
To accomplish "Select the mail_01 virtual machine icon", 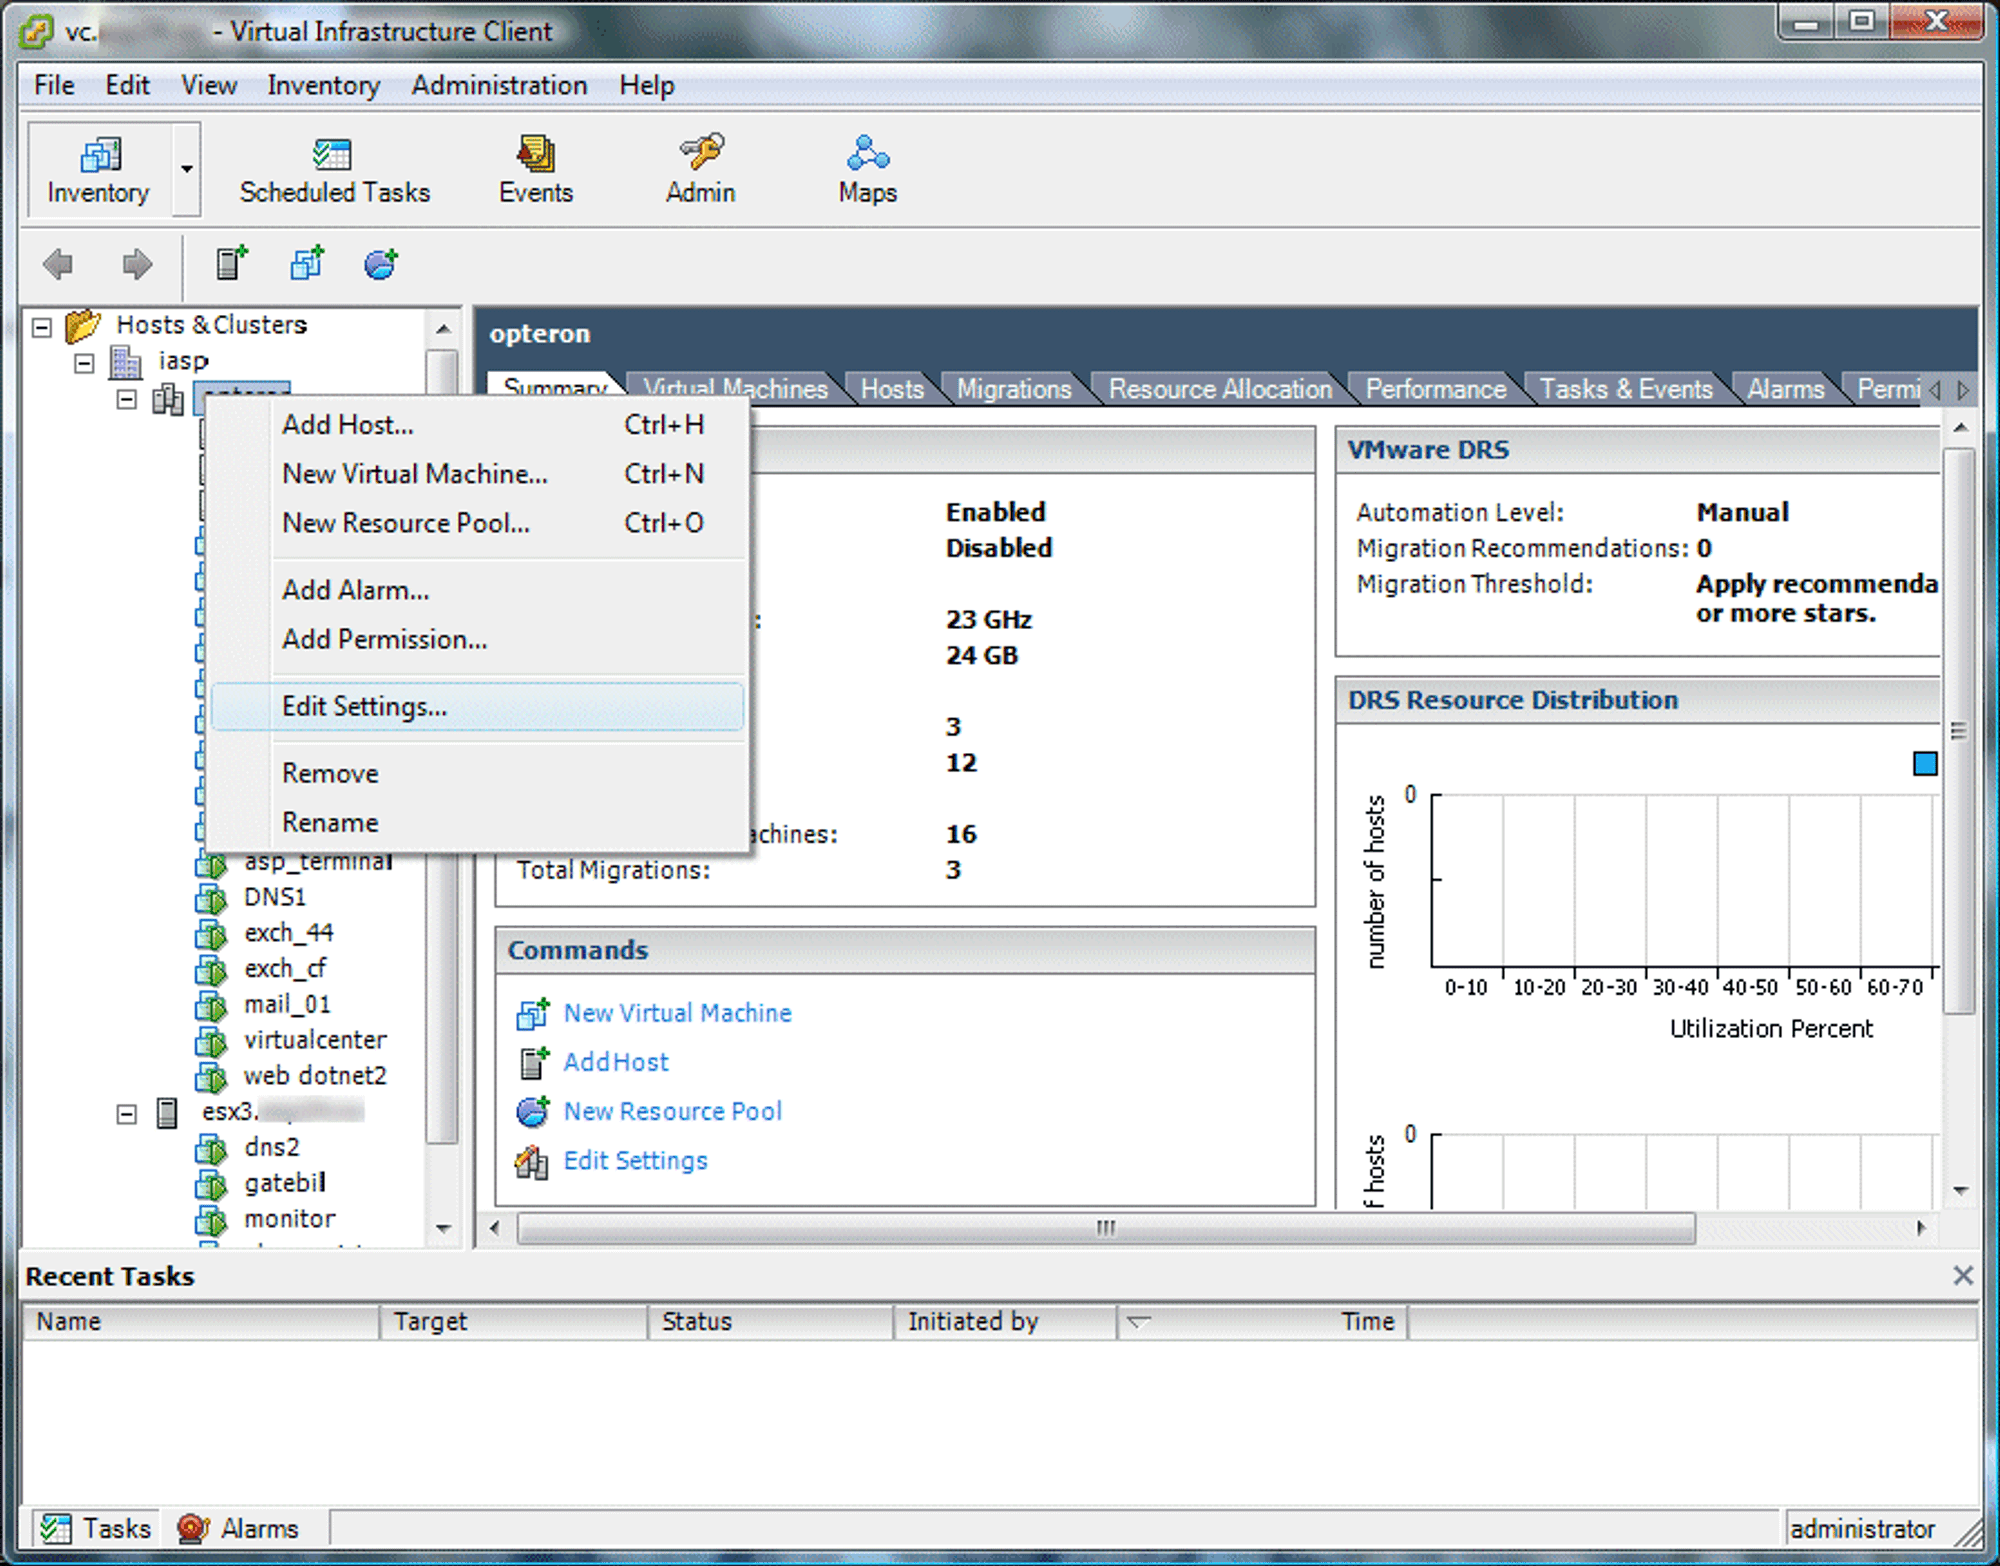I will 211,1005.
